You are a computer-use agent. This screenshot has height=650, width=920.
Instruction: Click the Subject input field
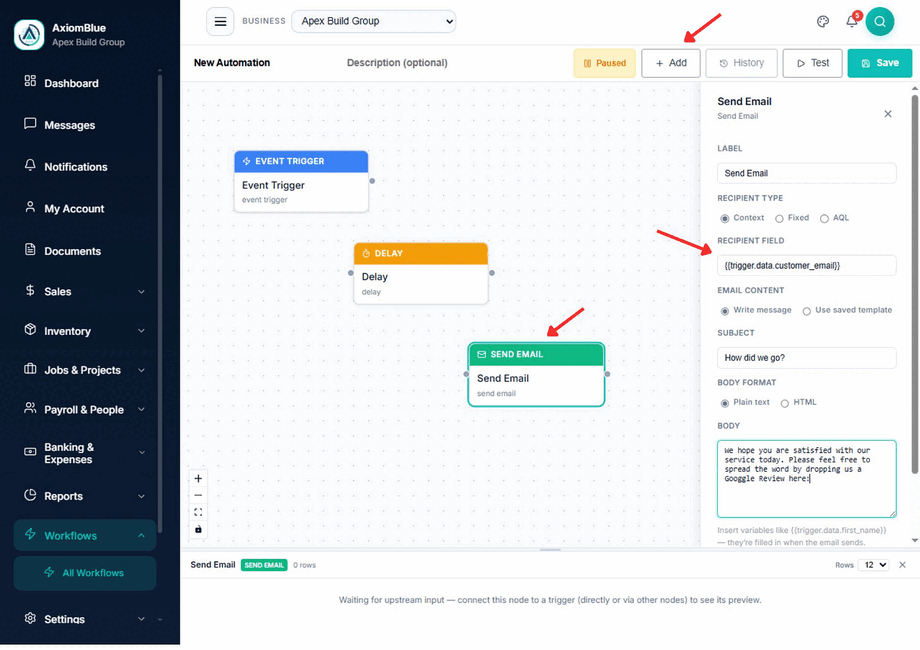(x=806, y=358)
